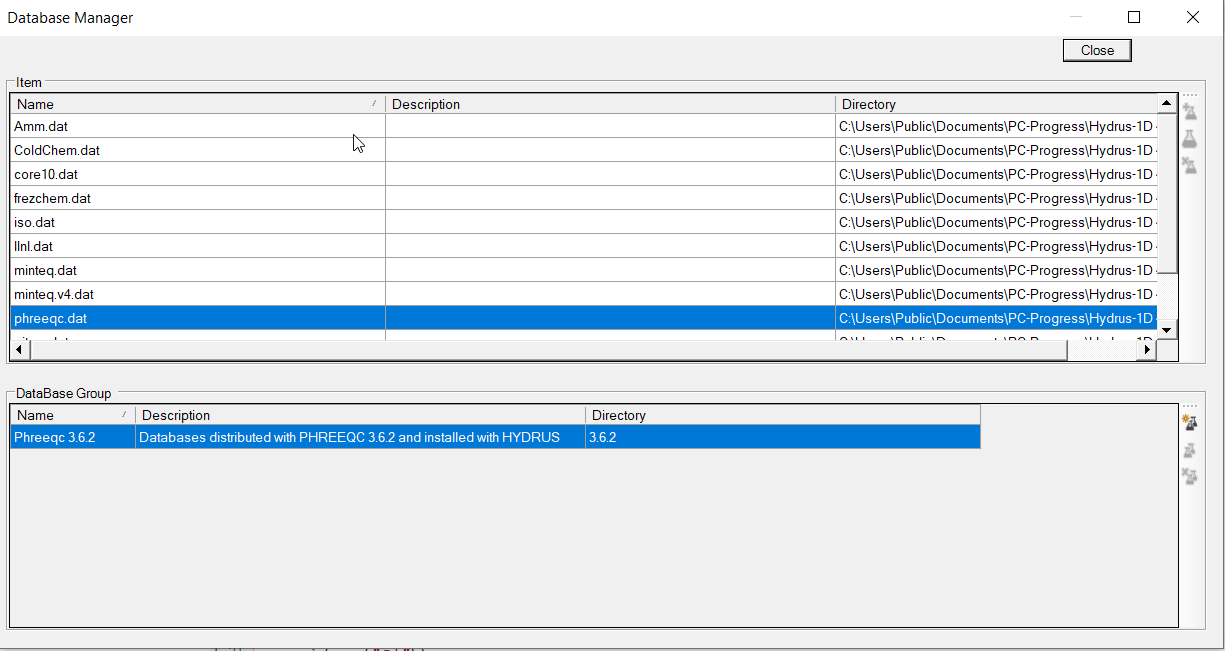
Task: Click the edit database group icon
Action: 1189,451
